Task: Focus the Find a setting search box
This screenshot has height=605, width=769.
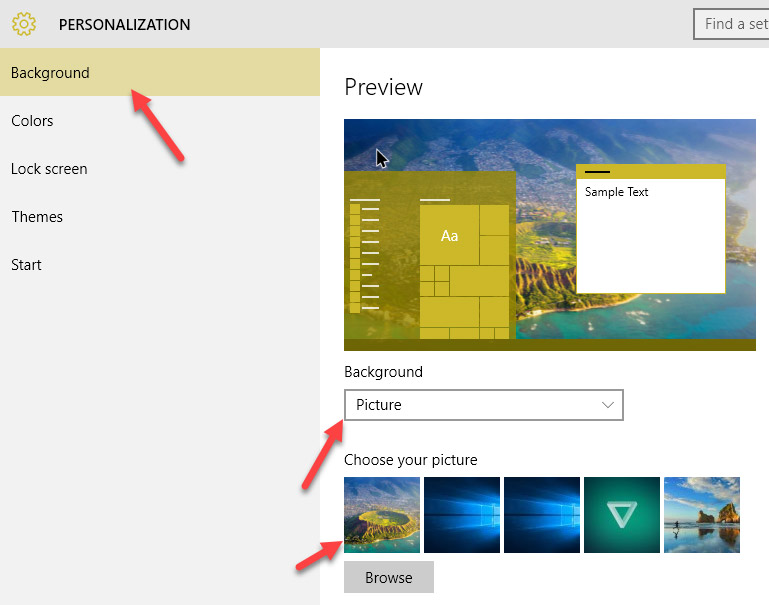Action: coord(731,24)
